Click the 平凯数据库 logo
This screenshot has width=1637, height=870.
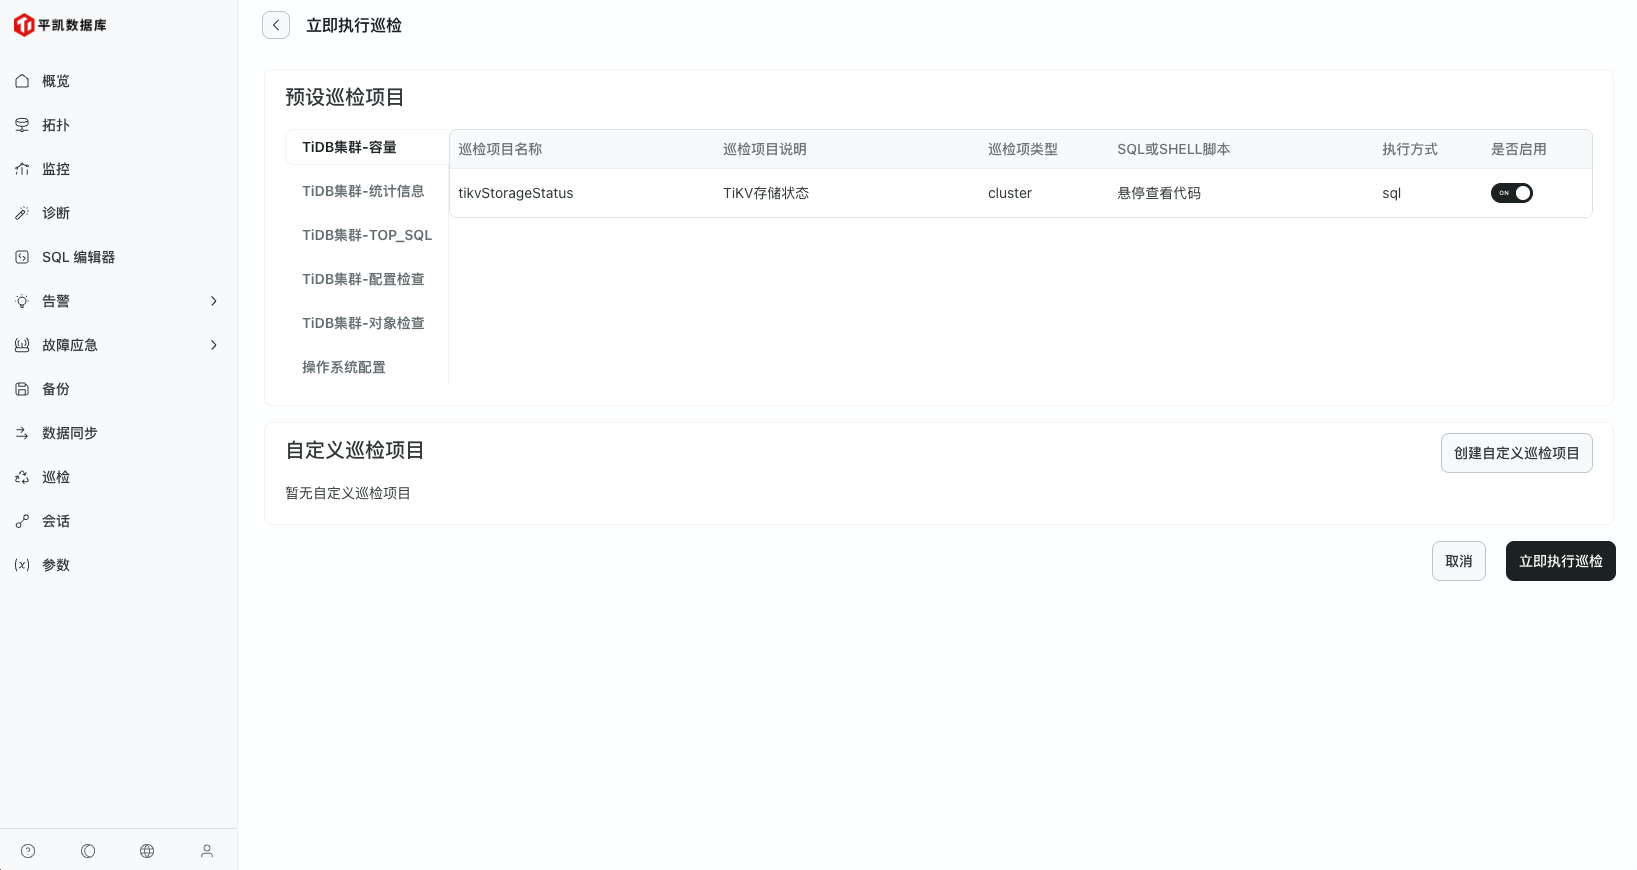click(x=60, y=25)
